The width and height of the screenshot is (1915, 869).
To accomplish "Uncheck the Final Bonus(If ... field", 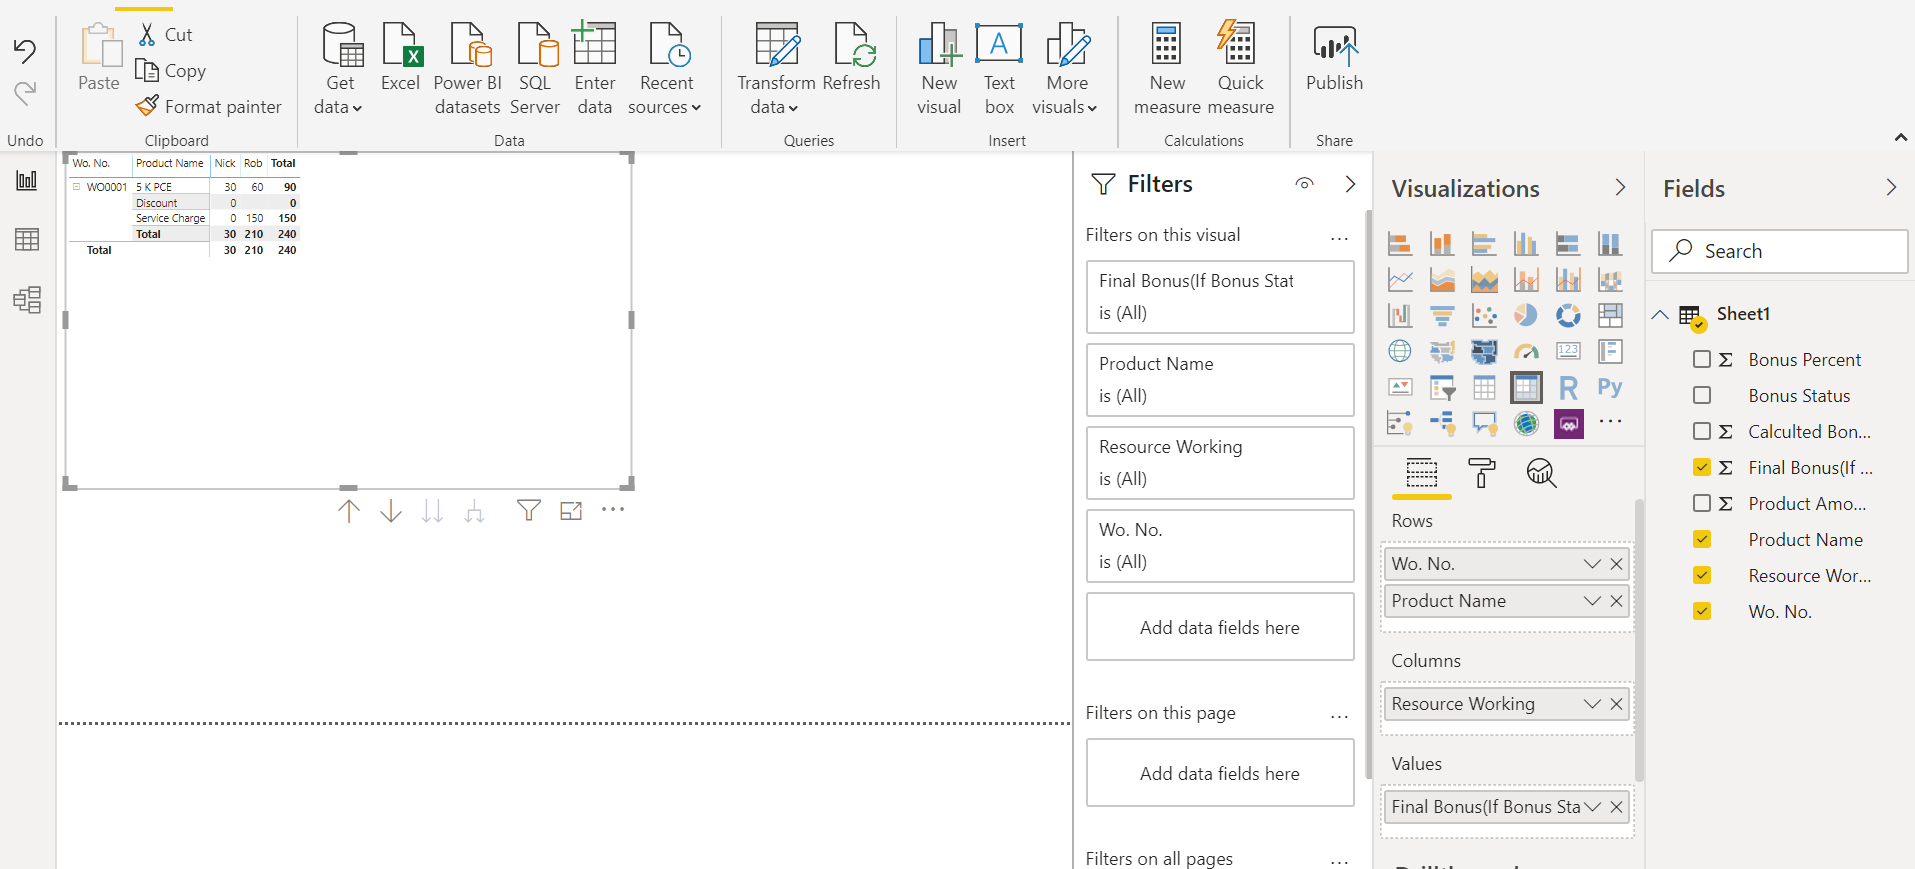I will tap(1702, 468).
